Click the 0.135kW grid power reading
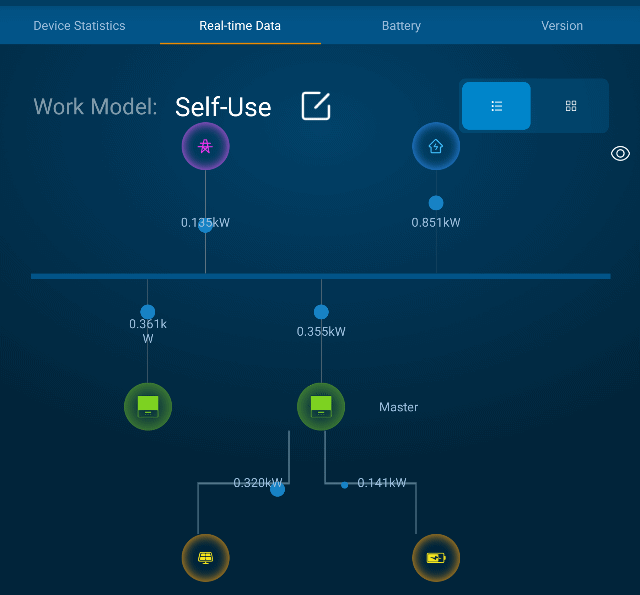Screen dimensions: 640x595 (x=205, y=223)
